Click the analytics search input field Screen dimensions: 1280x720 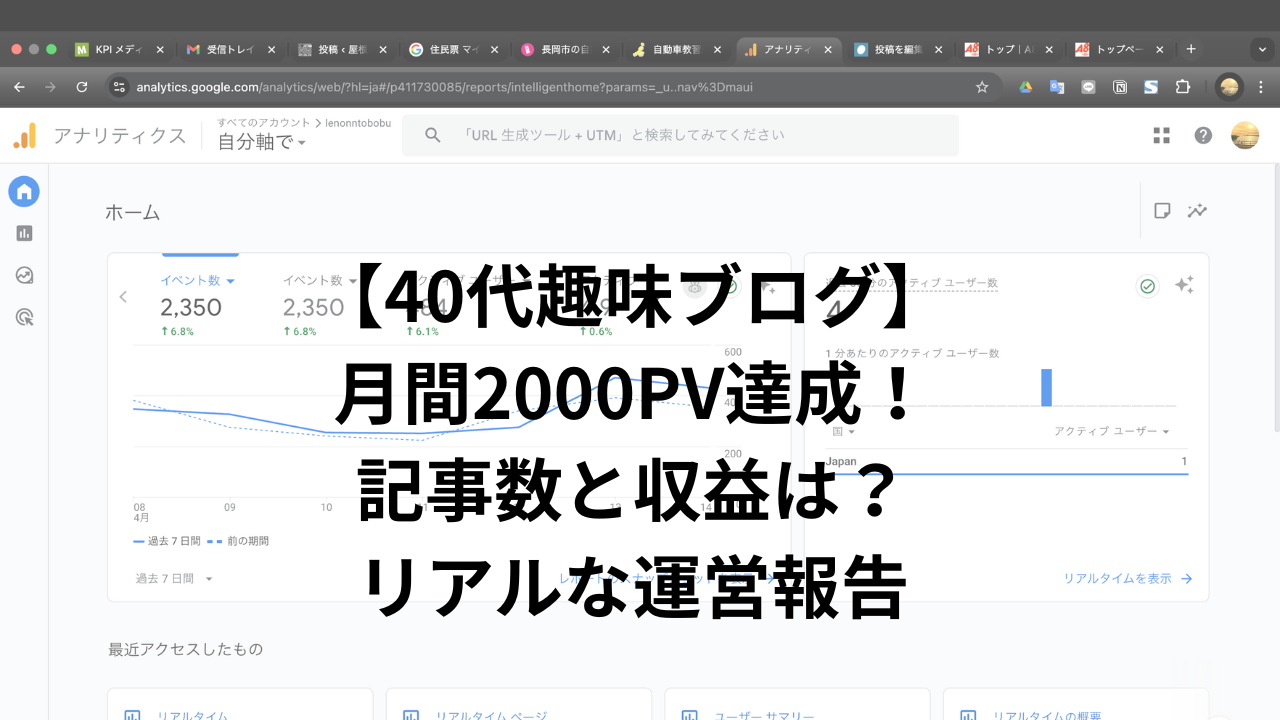pos(680,135)
